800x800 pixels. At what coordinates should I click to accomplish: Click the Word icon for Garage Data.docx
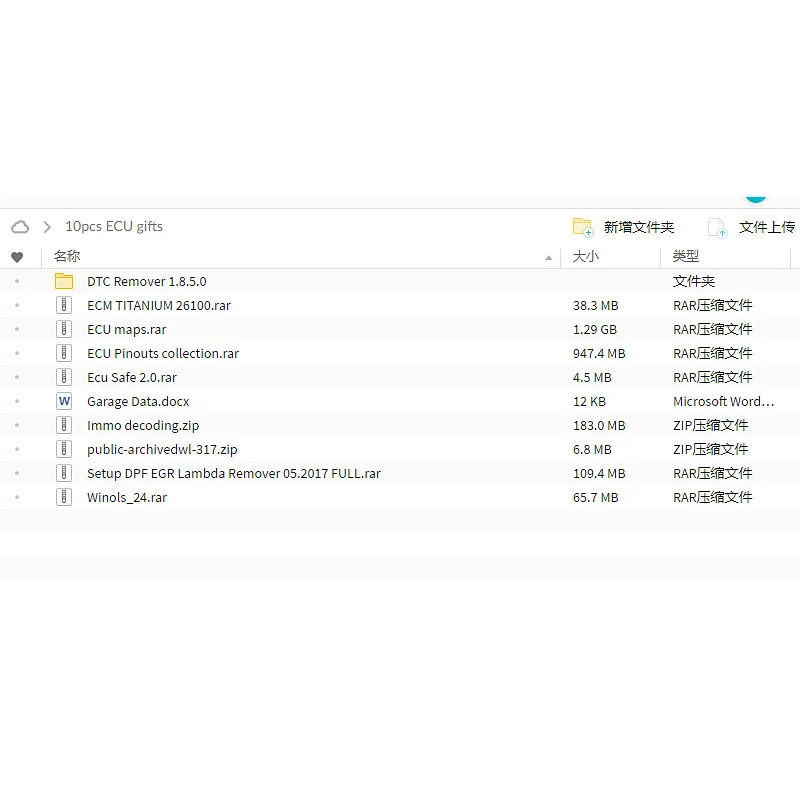point(64,401)
